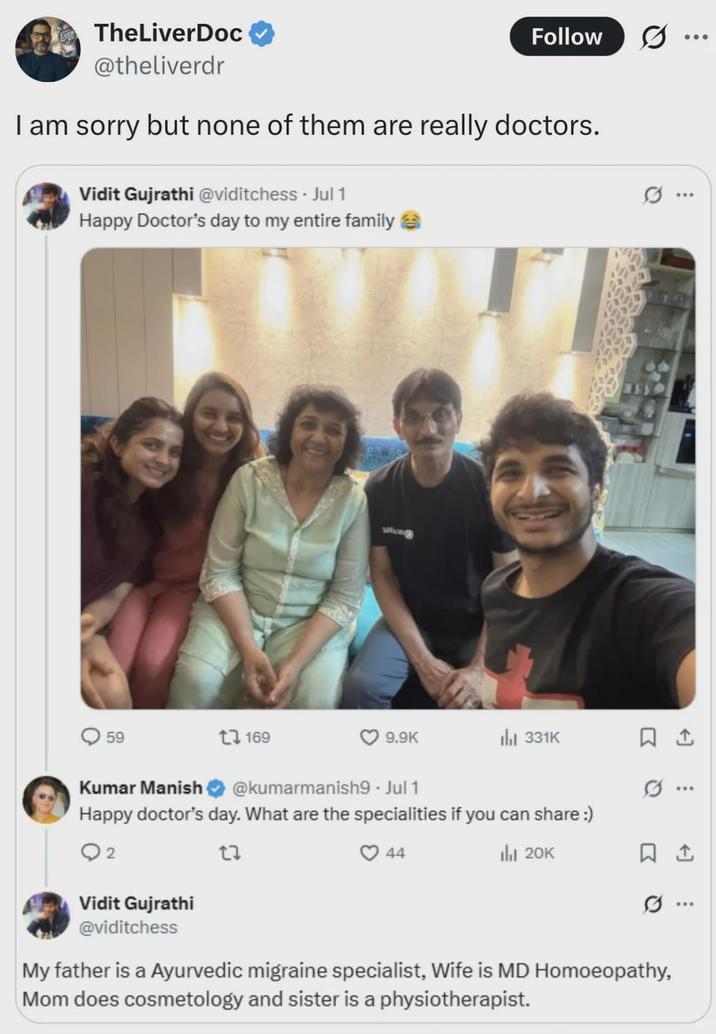This screenshot has height=1034, width=716.
Task: Retweet Kumar Manish's reply
Action: point(231,853)
